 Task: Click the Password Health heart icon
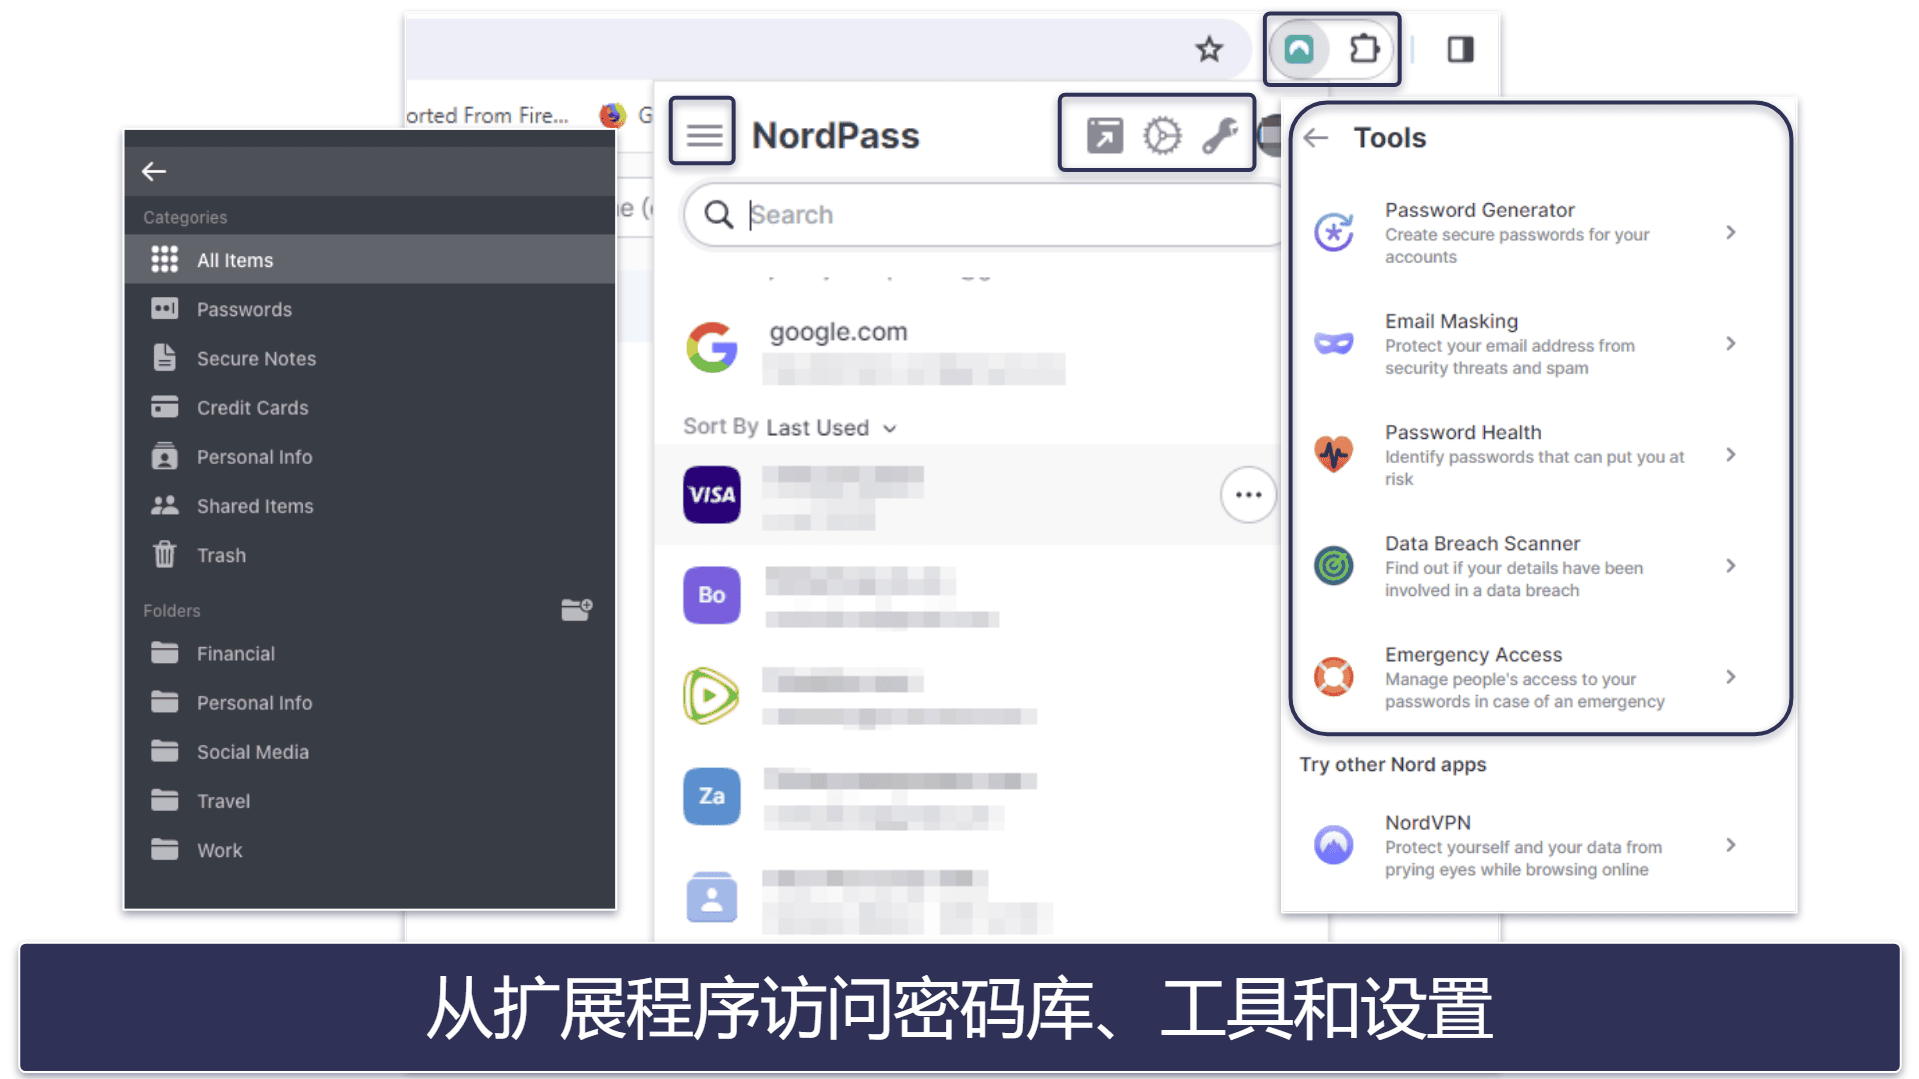click(x=1334, y=454)
